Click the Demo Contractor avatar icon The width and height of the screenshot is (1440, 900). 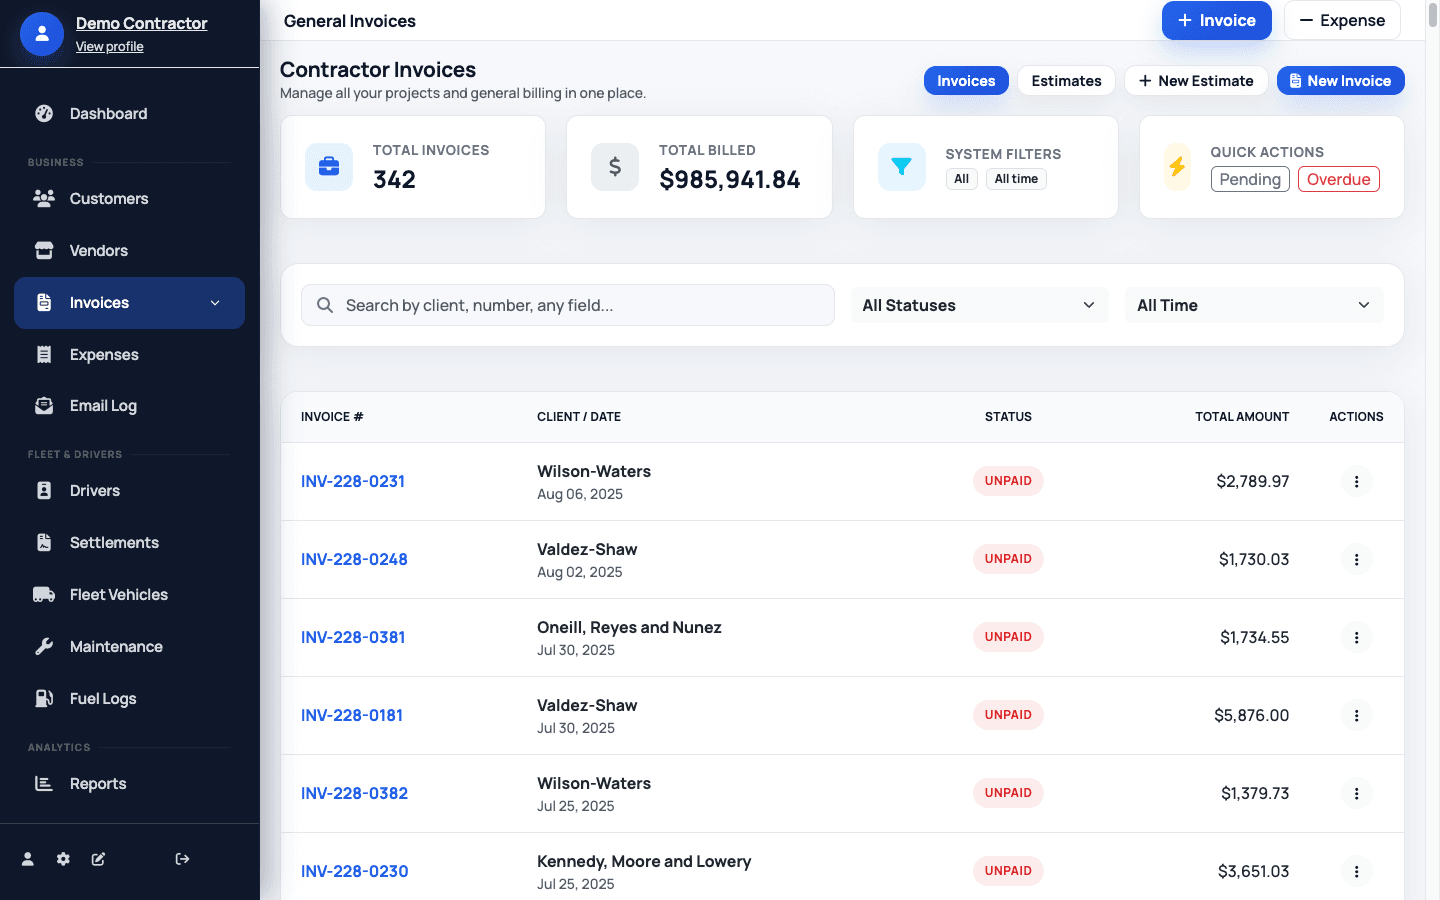click(x=42, y=34)
